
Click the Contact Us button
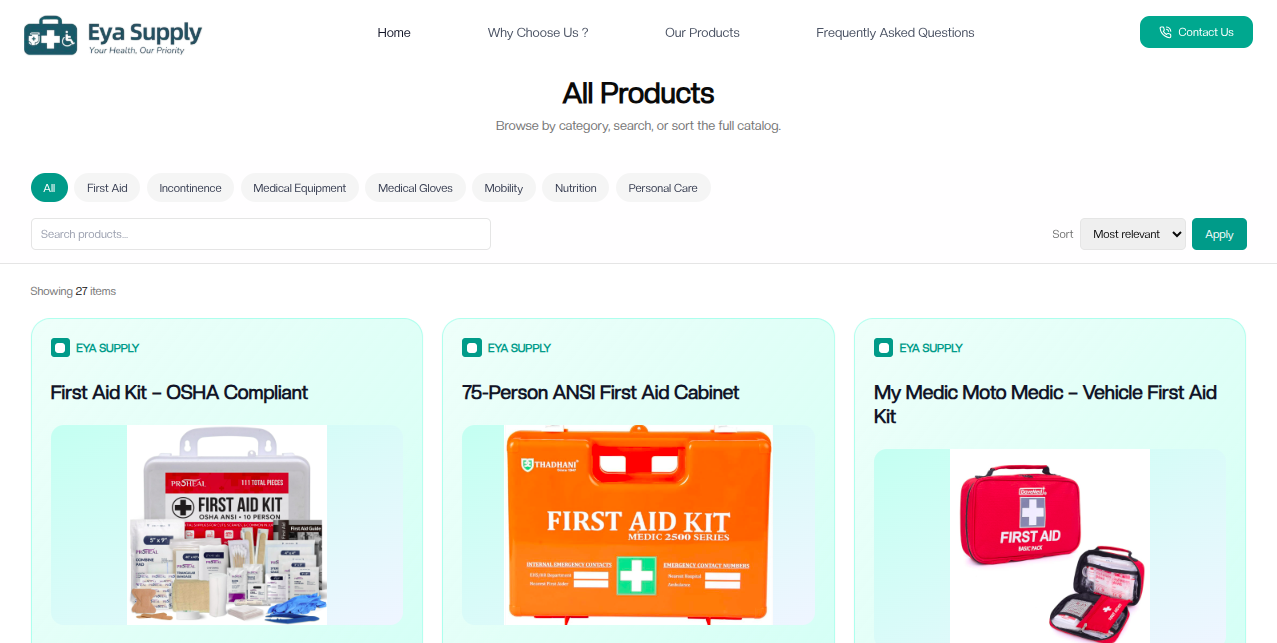tap(1196, 32)
